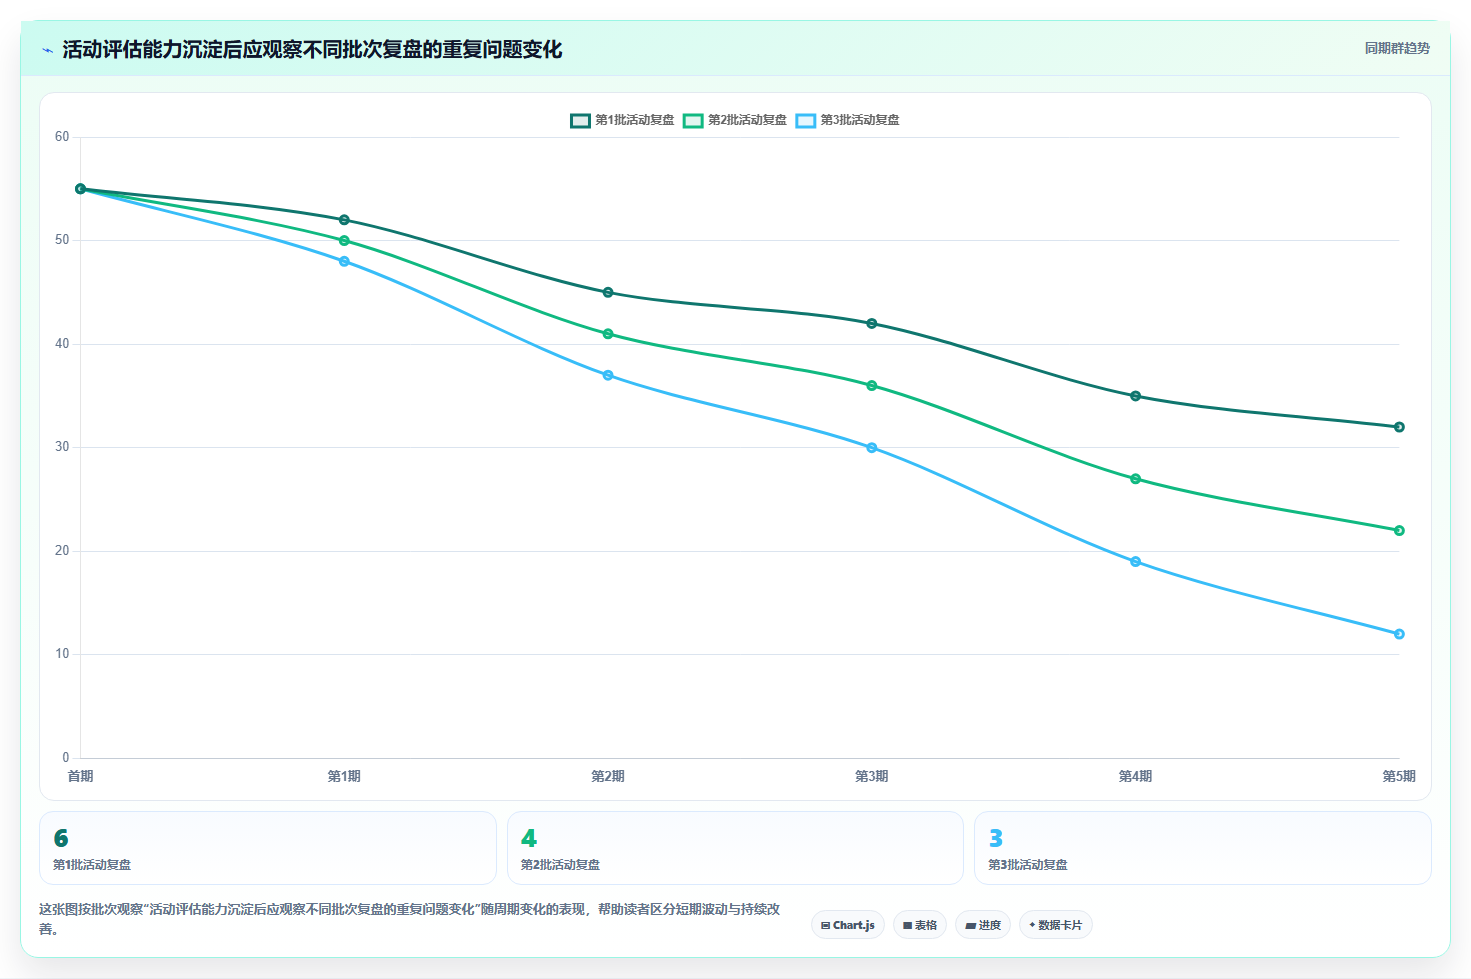Click the 30 y-axis tick label
This screenshot has height=979, width=1471.
coord(62,447)
